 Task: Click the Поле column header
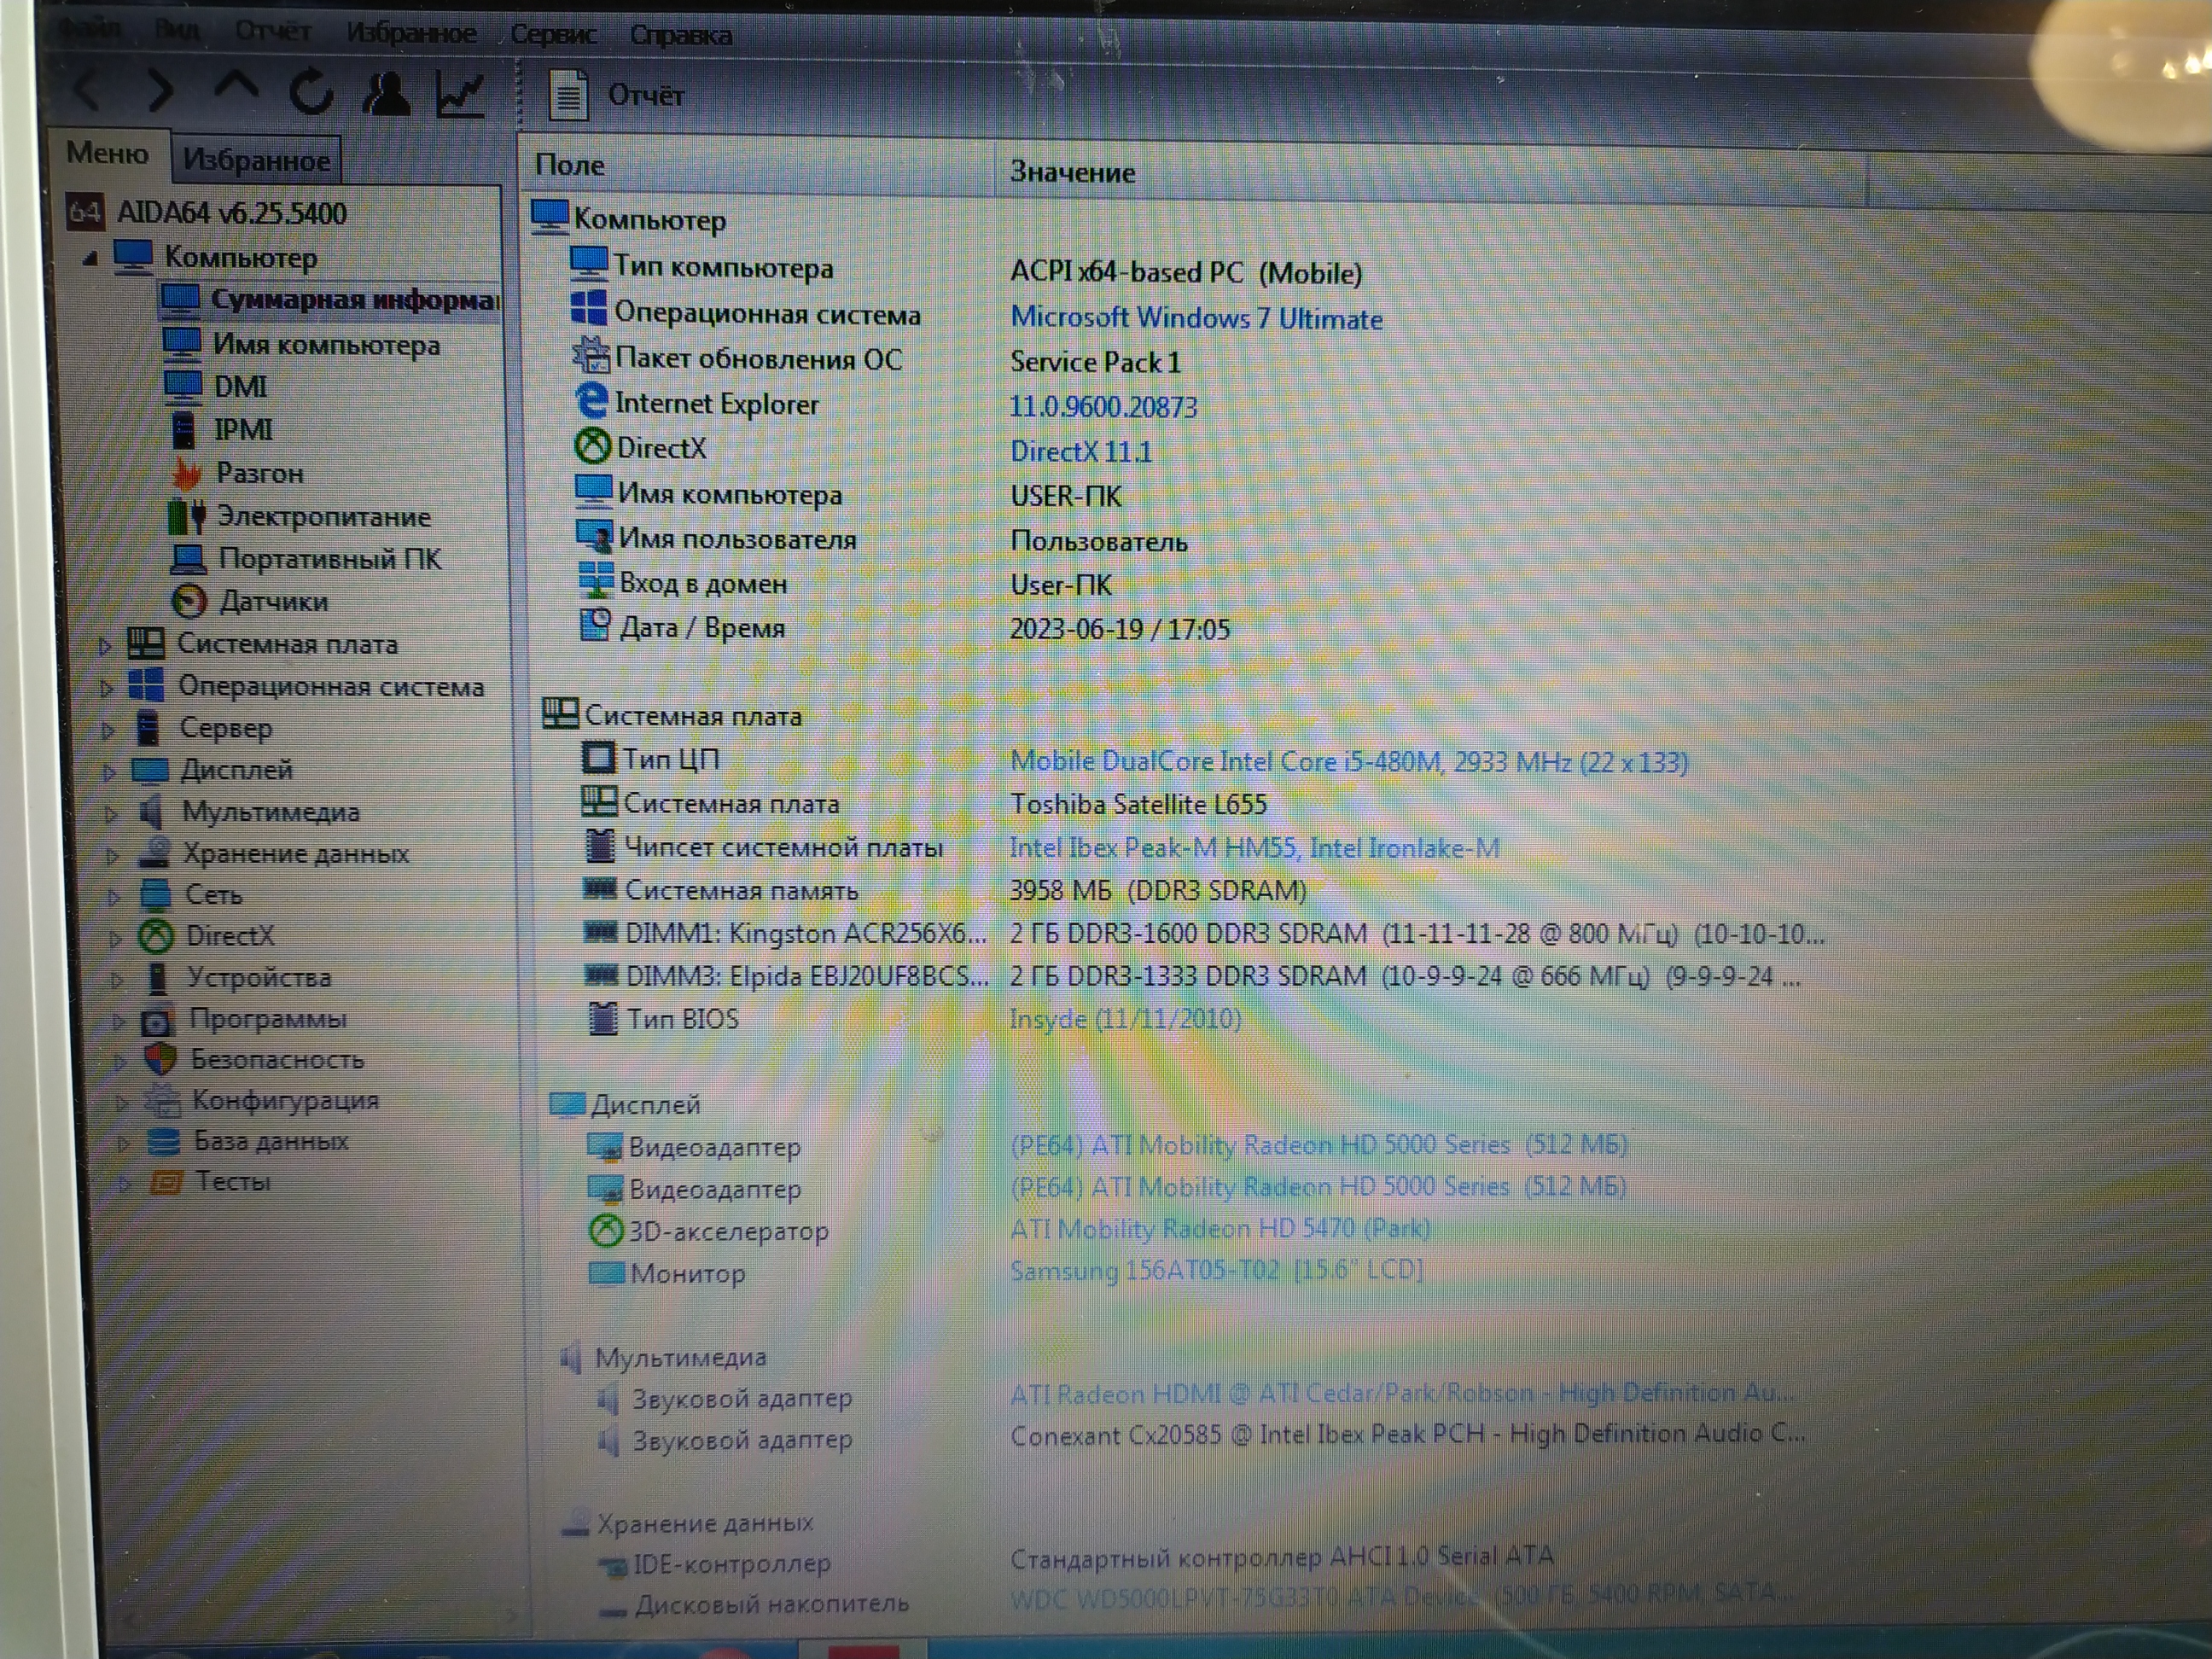757,165
